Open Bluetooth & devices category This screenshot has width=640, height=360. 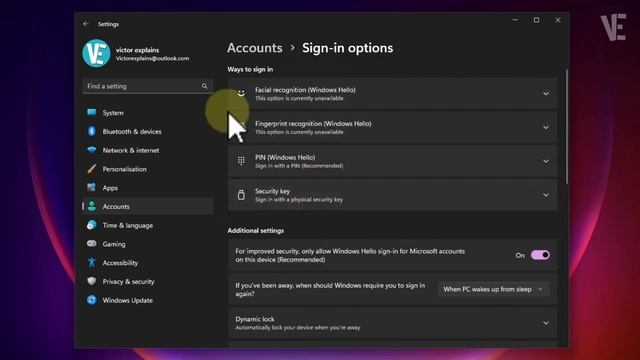tap(148, 131)
